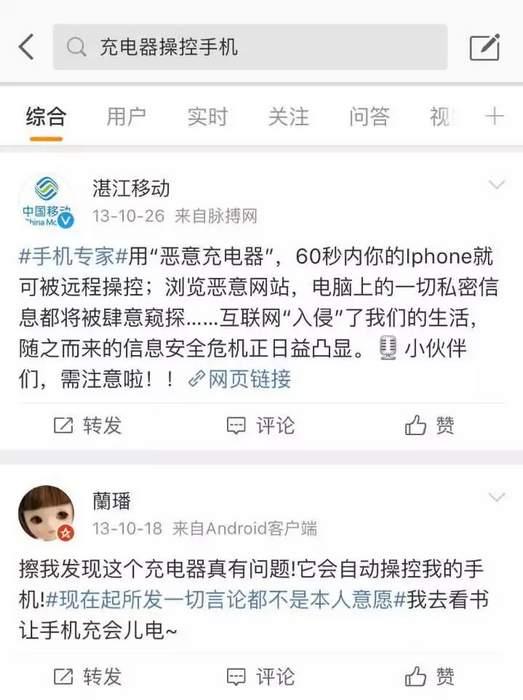Image resolution: width=523 pixels, height=700 pixels.
Task: Focus the search field with 充电器操控手机
Action: [250, 47]
